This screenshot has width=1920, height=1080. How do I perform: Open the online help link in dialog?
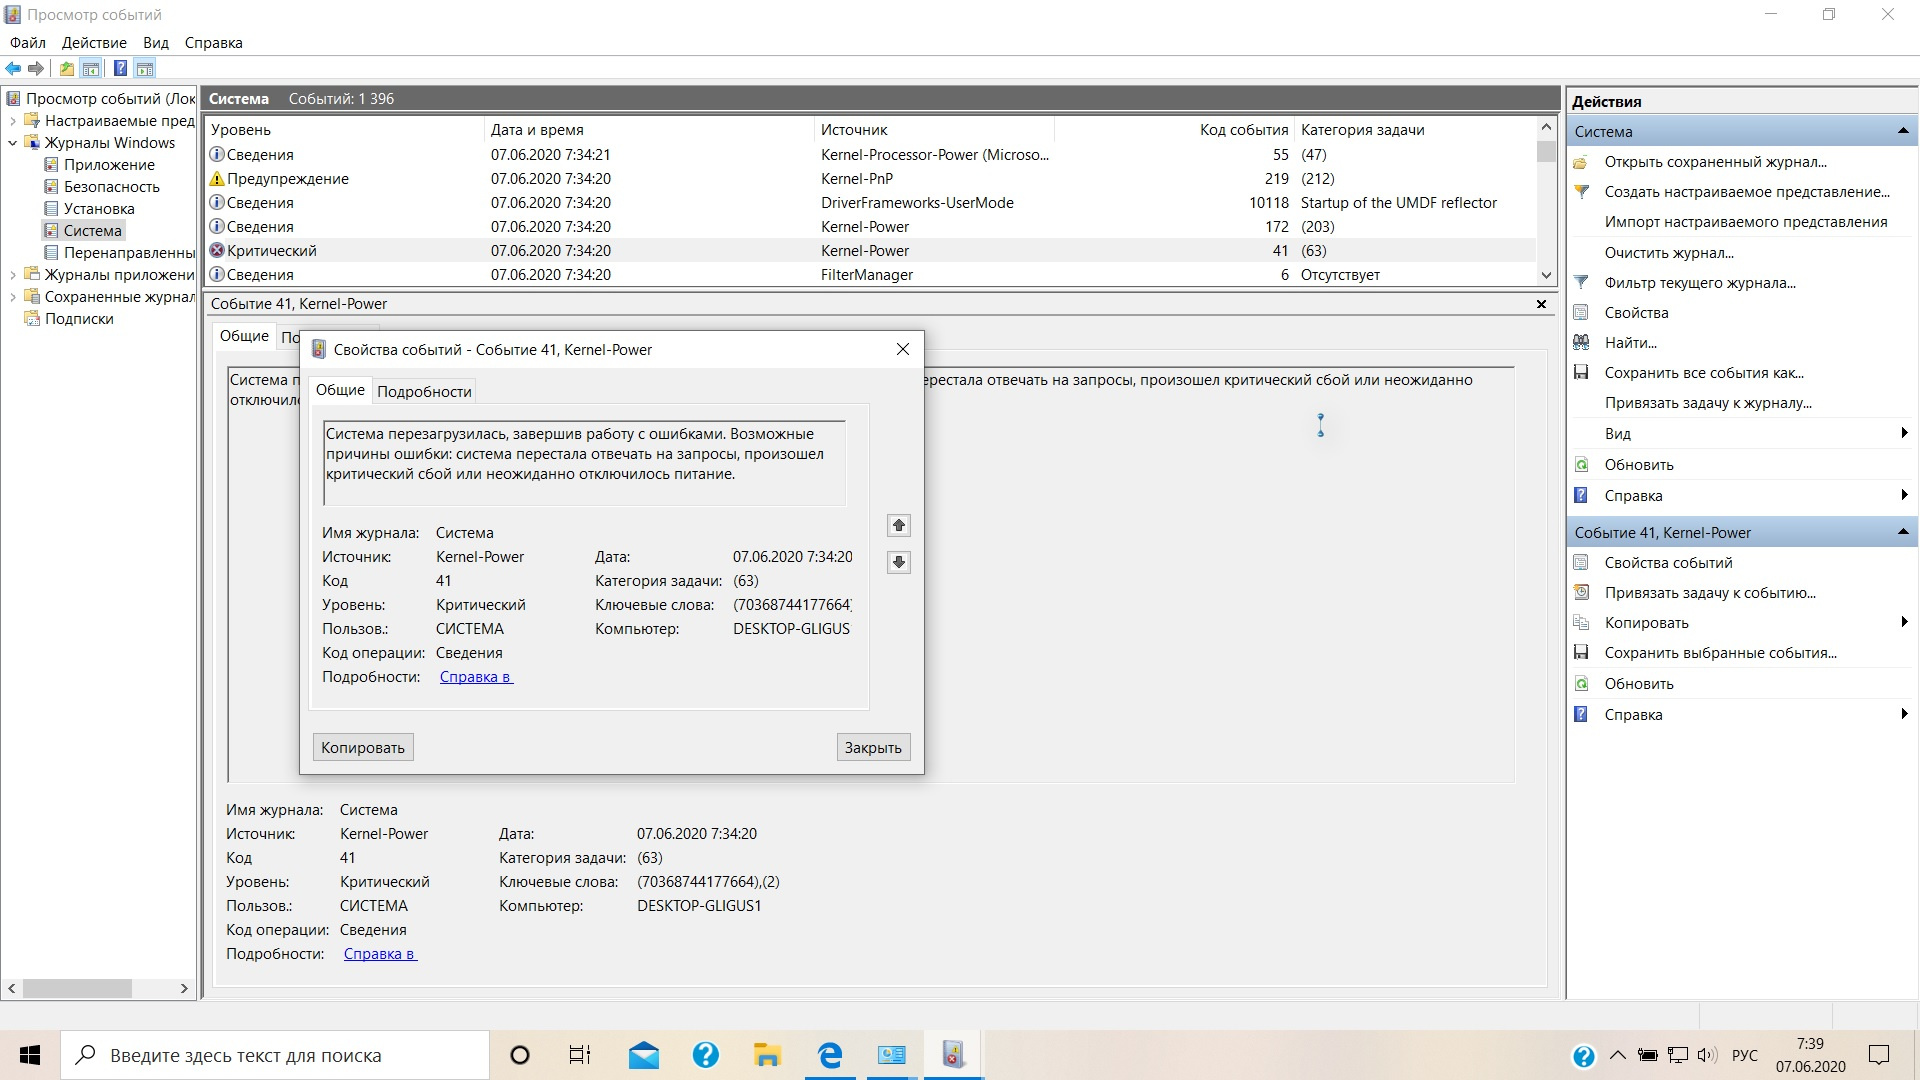[x=476, y=677]
